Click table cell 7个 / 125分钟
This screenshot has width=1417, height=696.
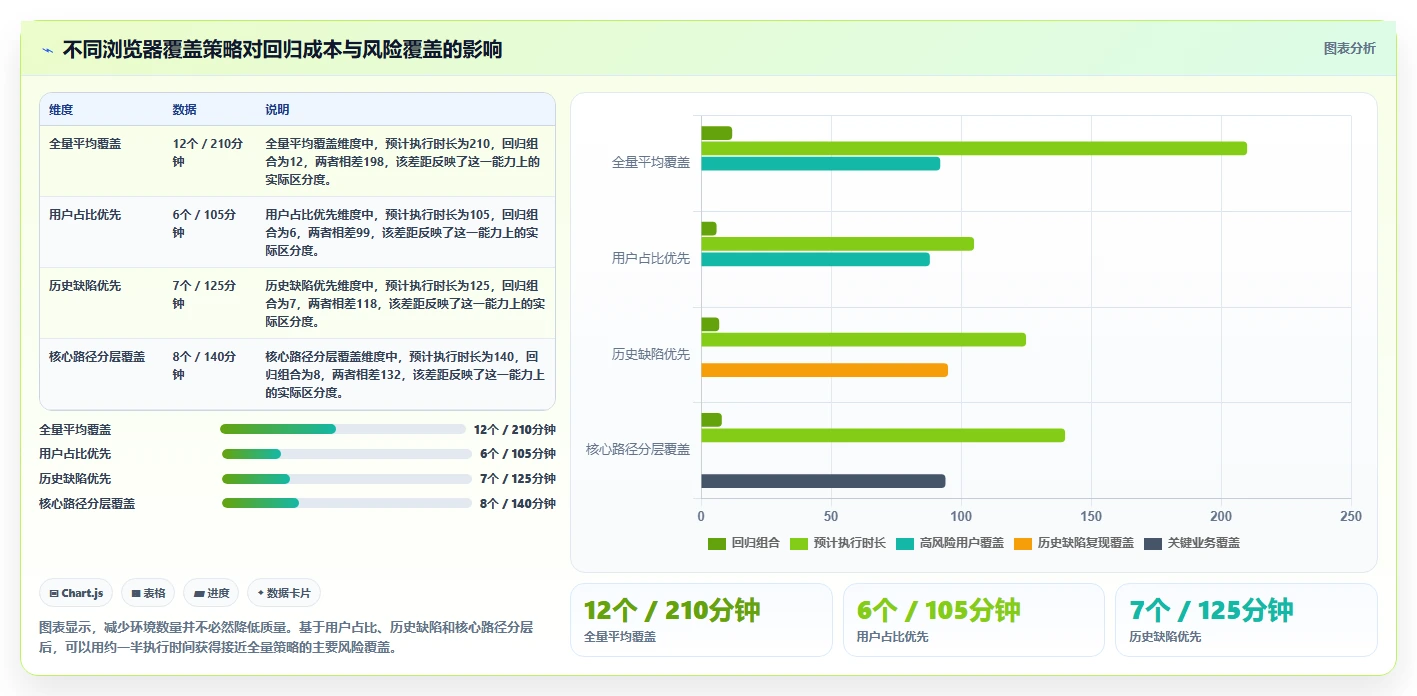(205, 295)
